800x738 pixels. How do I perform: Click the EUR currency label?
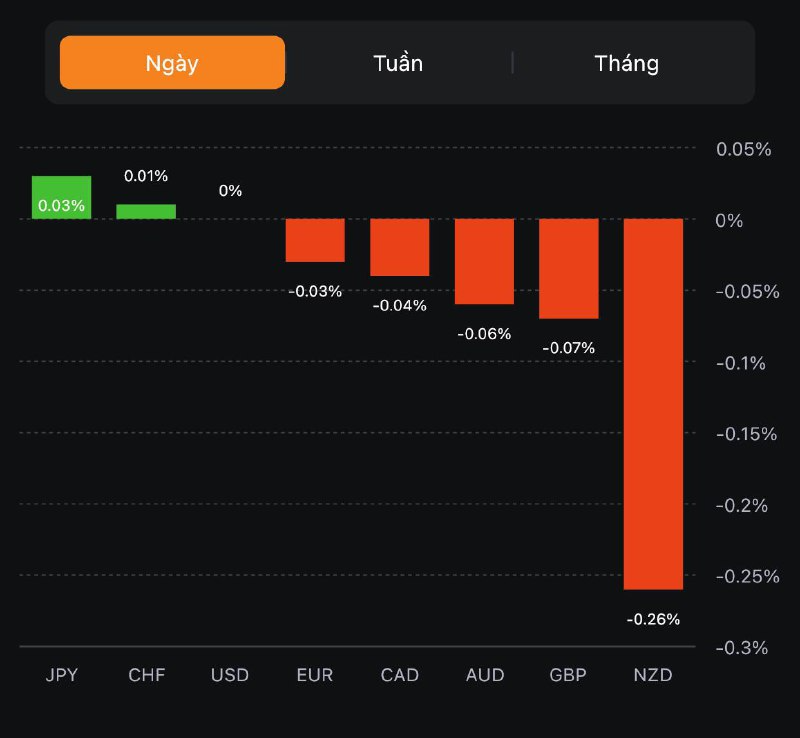coord(315,675)
